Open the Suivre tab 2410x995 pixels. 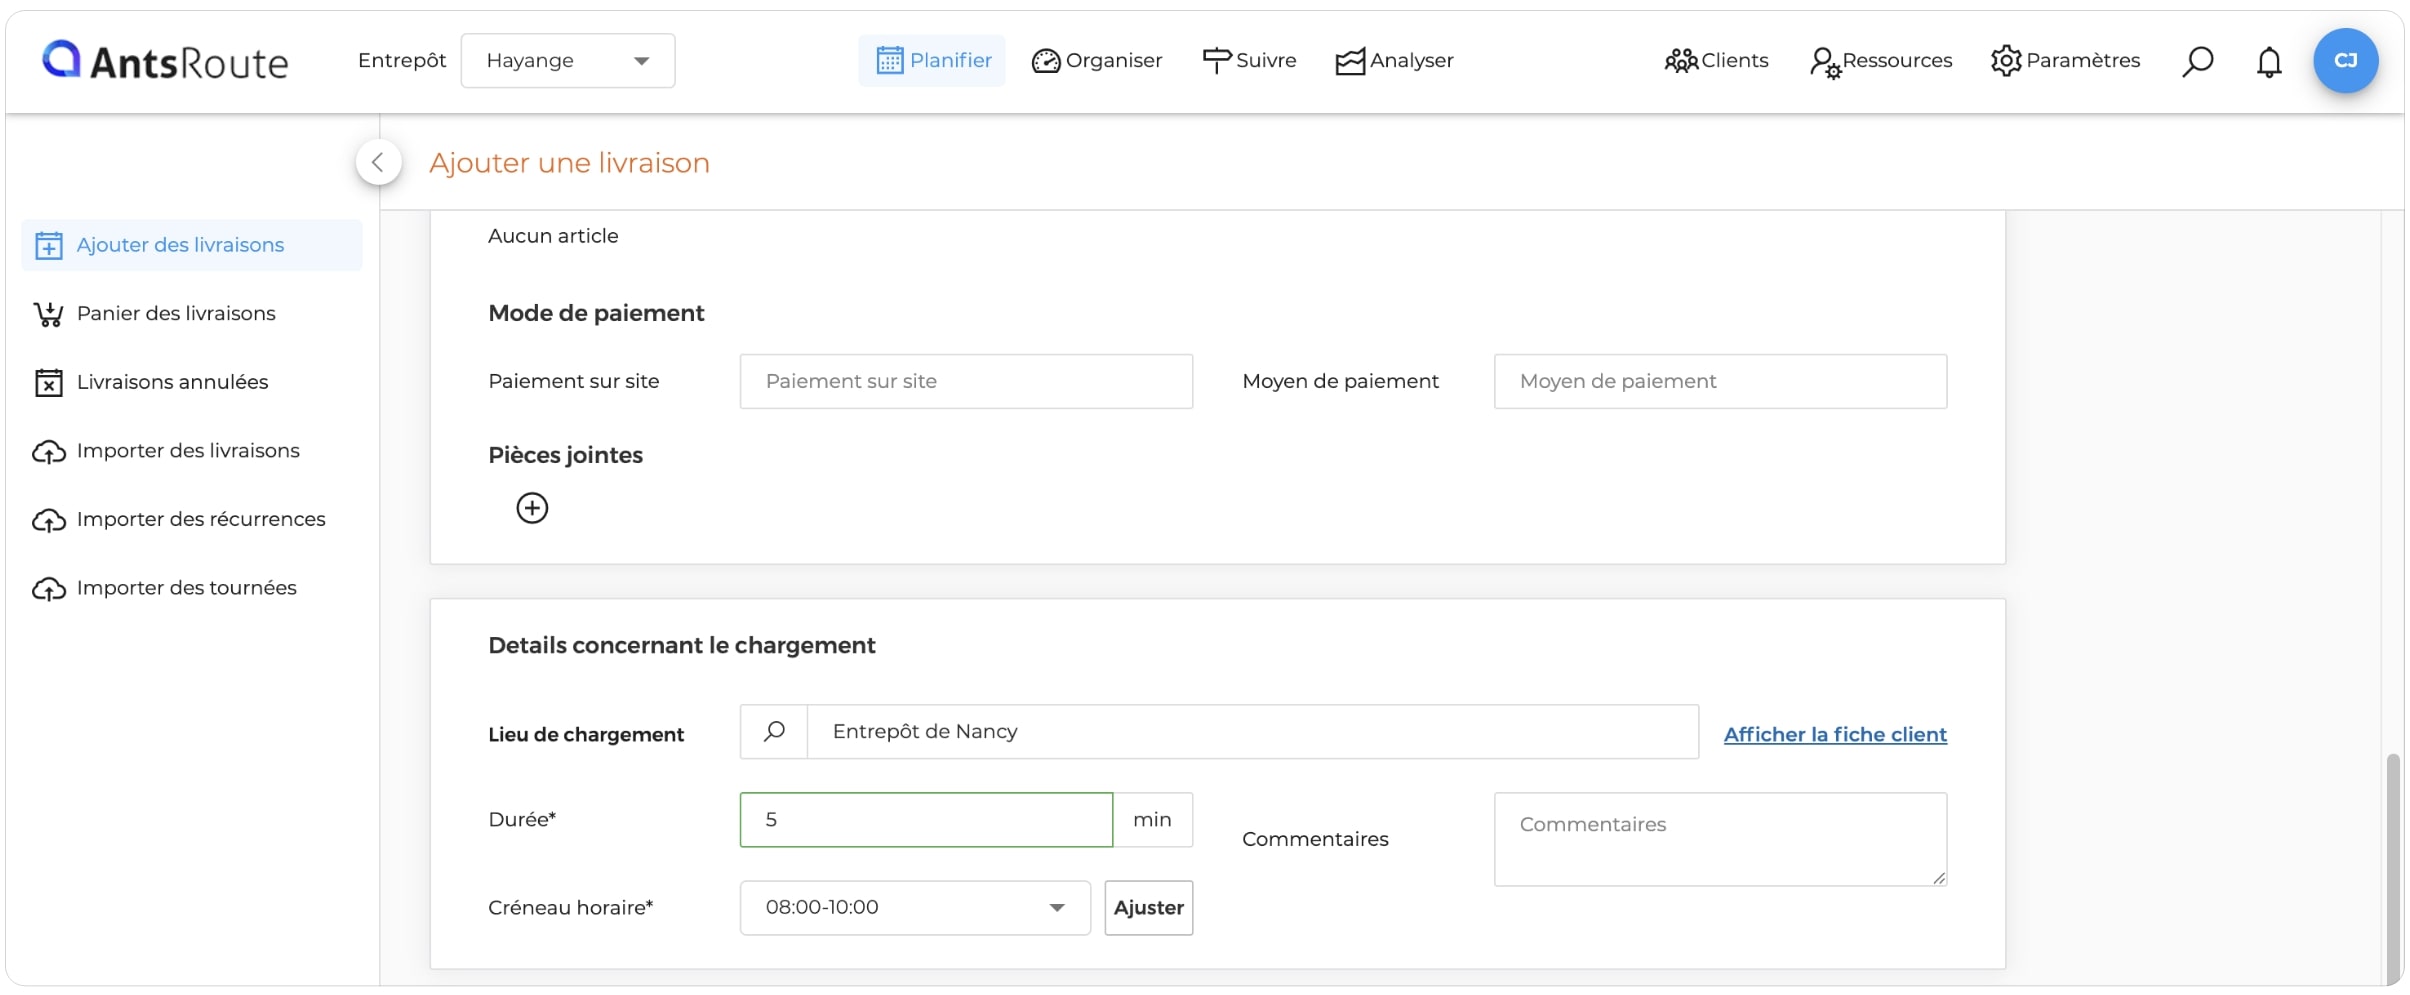click(1249, 61)
